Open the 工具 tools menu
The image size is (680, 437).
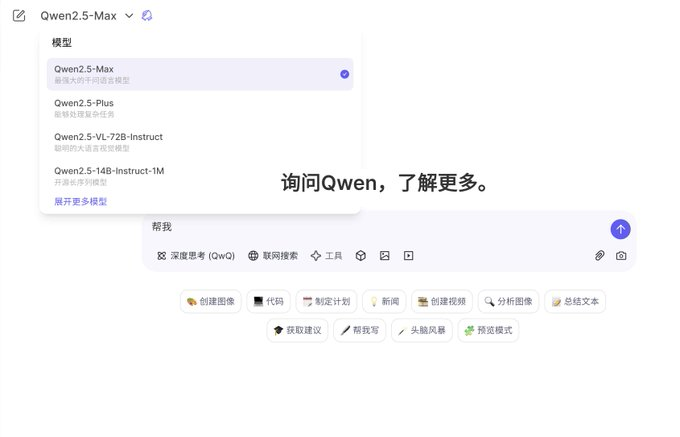(326, 256)
